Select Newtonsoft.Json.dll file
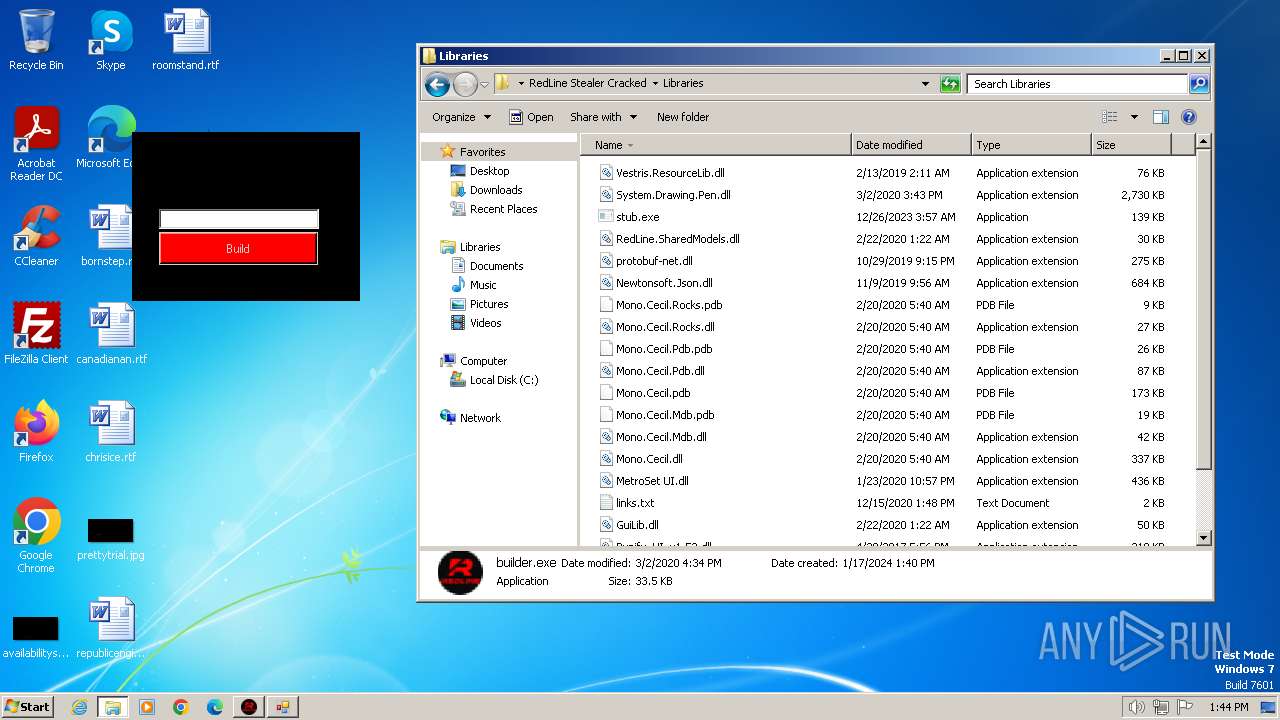This screenshot has width=1280, height=720. (x=664, y=283)
